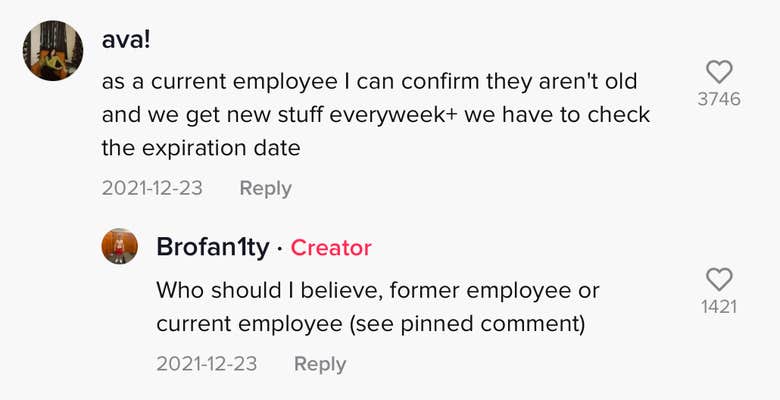Reply to ava!'s comment
Viewport: 780px width, 400px height.
pyautogui.click(x=266, y=188)
